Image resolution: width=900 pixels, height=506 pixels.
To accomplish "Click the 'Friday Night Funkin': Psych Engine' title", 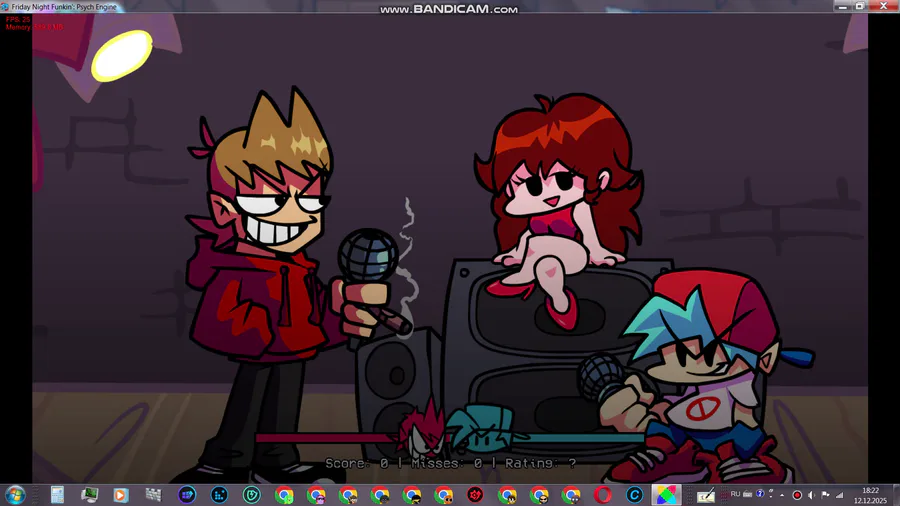I will [64, 7].
